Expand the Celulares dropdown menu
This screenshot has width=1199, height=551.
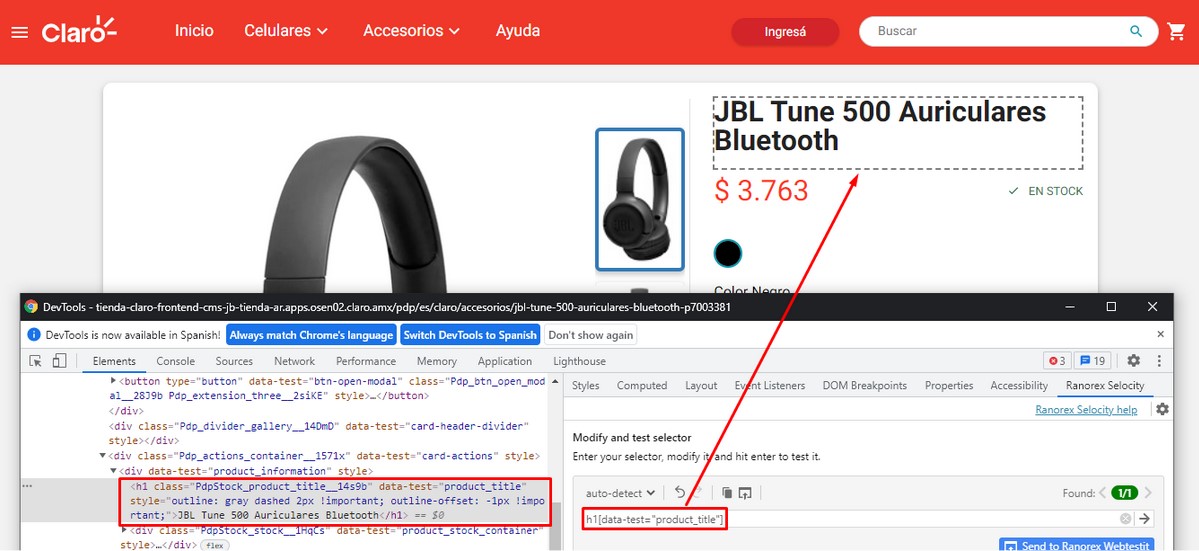(x=286, y=31)
